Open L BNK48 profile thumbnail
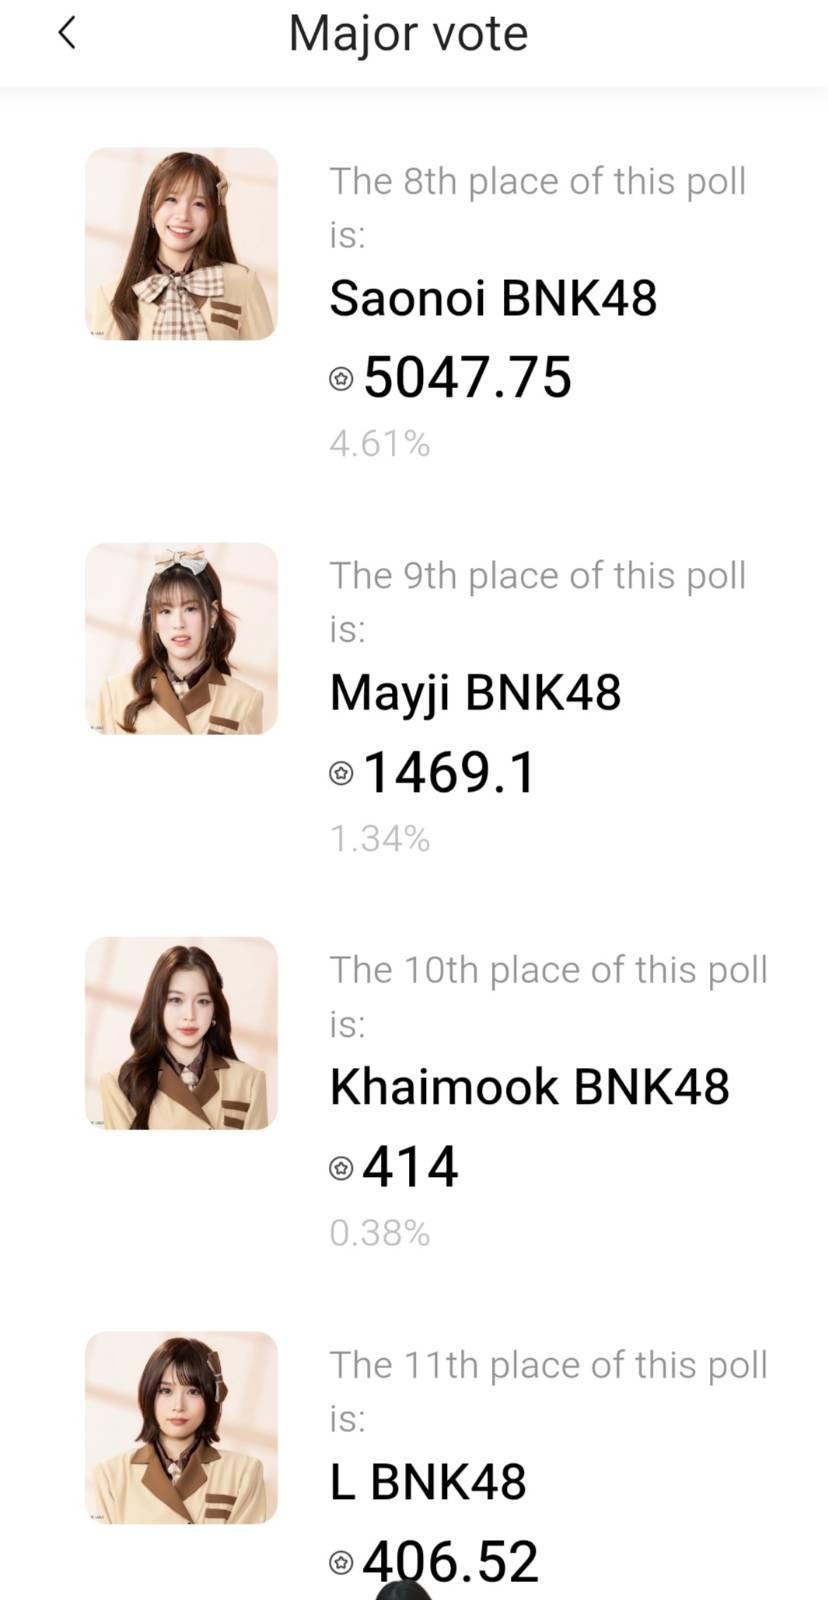Viewport: 828px width, 1600px height. pyautogui.click(x=181, y=1427)
